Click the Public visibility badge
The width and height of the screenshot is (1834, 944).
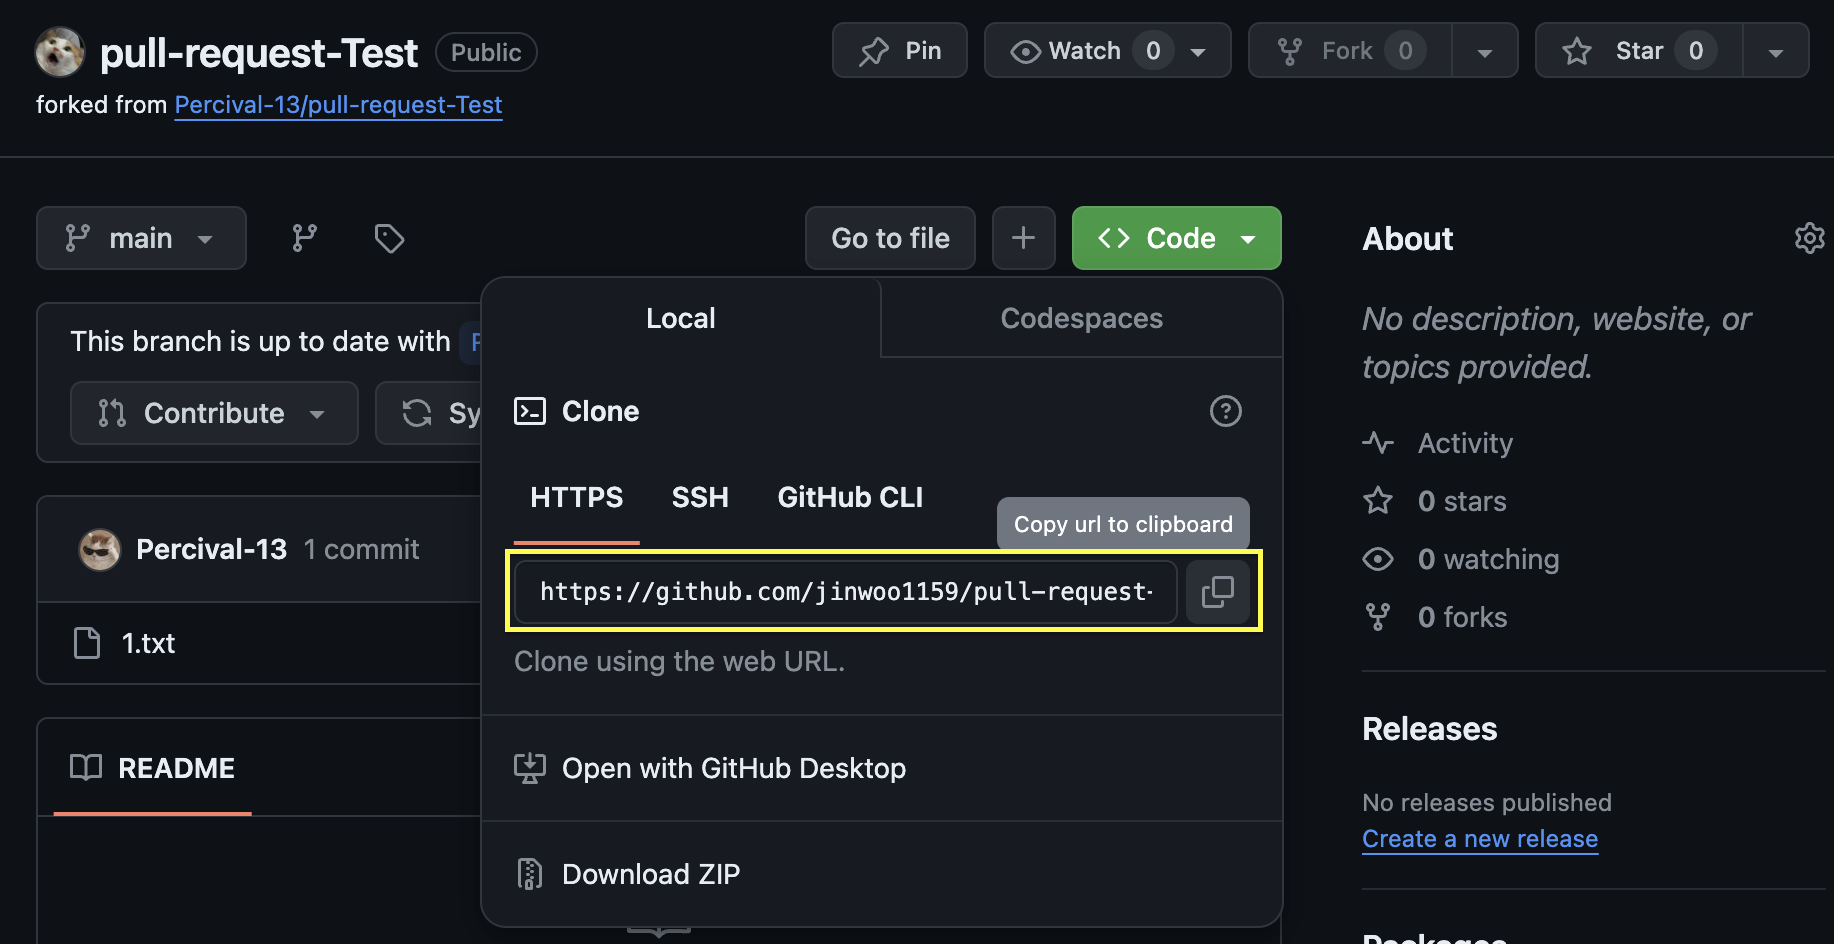[486, 52]
